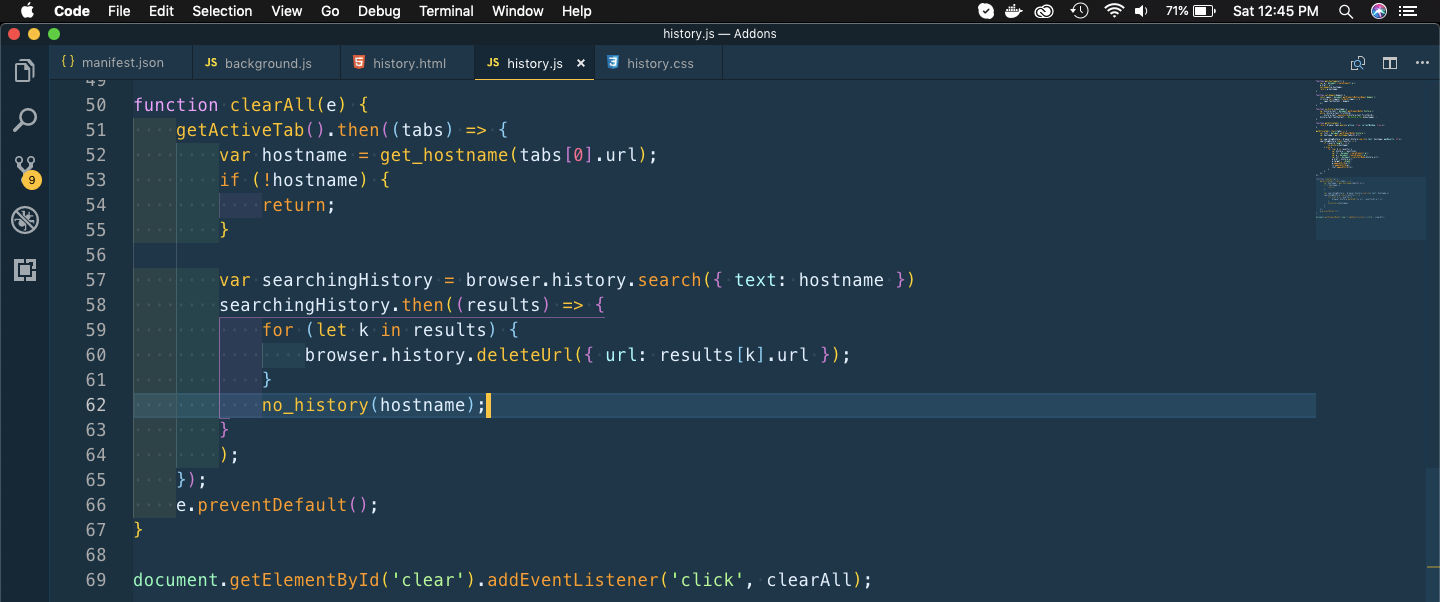Open the Creative Cloud menu bar icon
Image resolution: width=1440 pixels, height=602 pixels.
click(x=1045, y=11)
